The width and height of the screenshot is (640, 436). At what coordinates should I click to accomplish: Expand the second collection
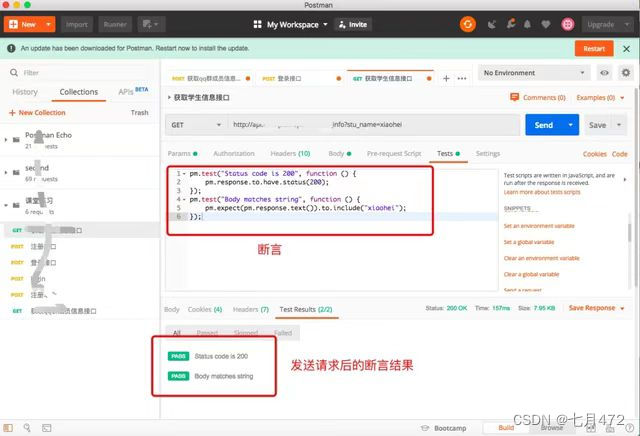tap(6, 173)
